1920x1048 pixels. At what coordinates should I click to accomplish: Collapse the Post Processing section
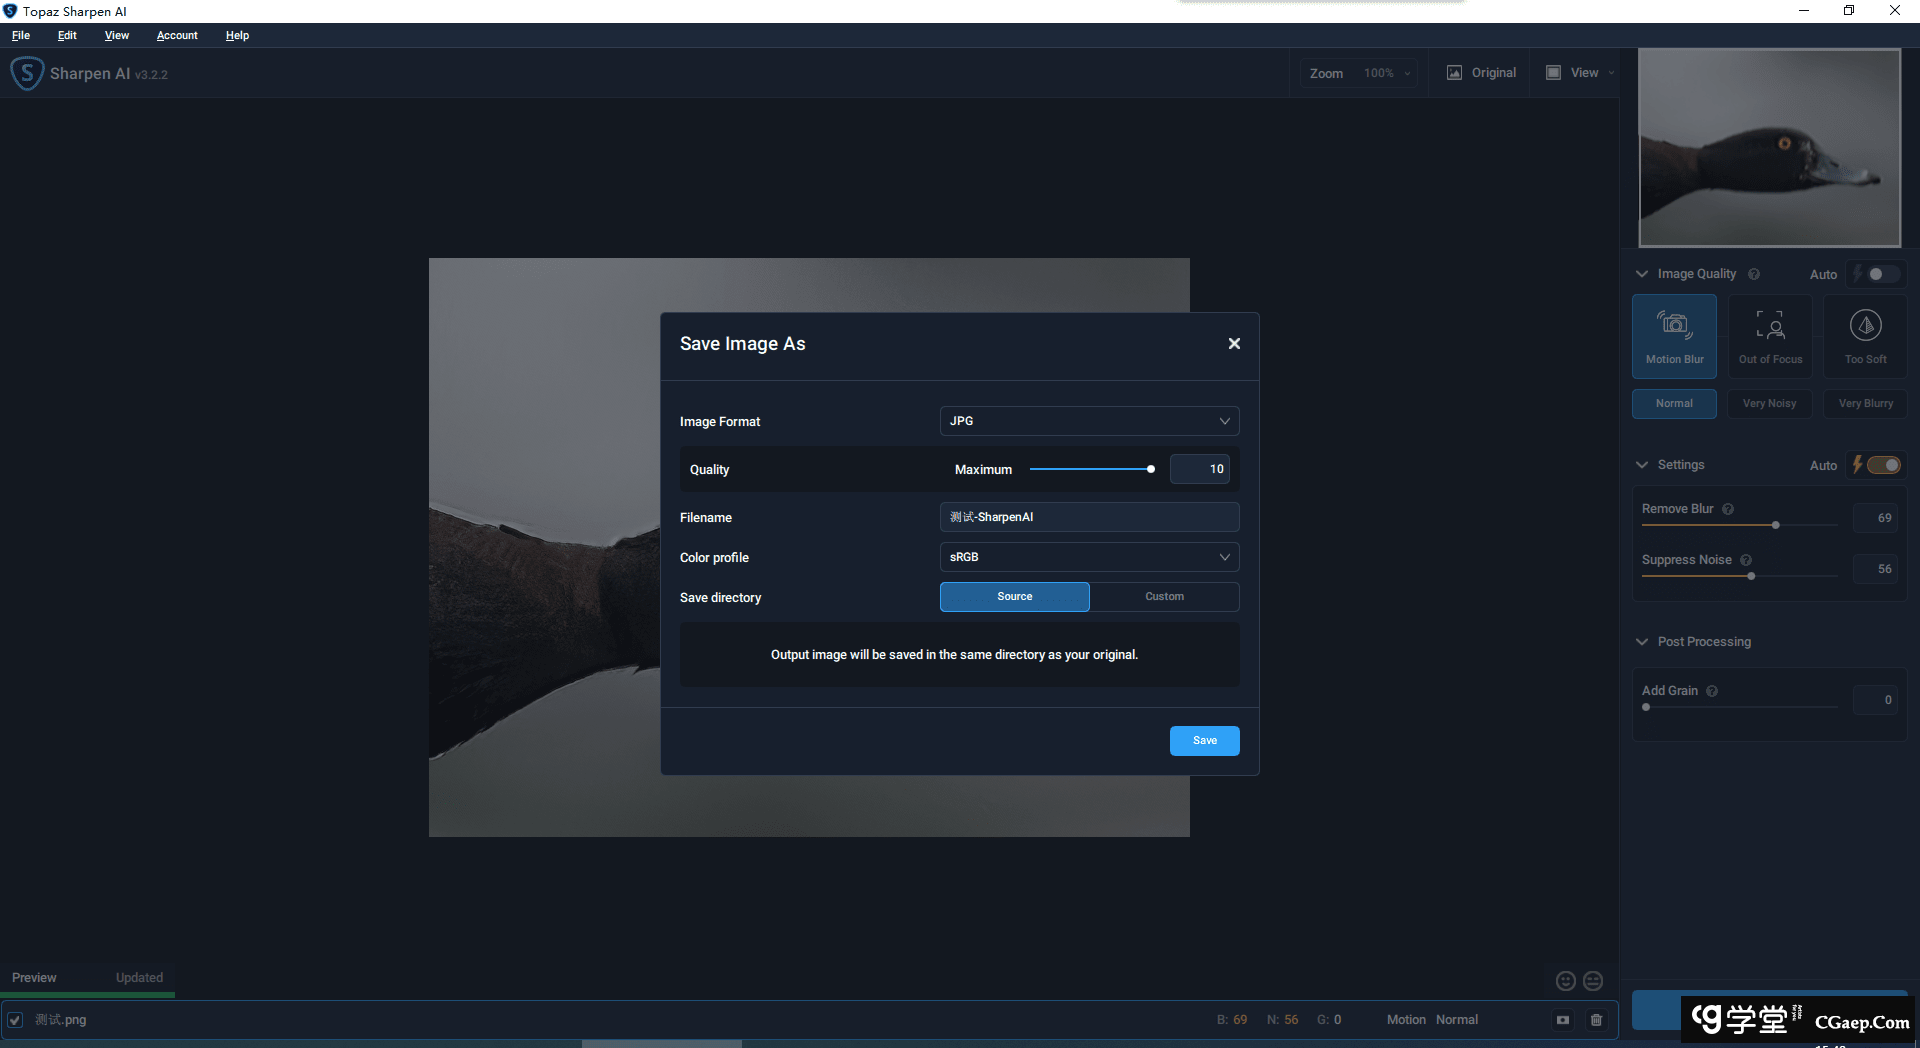[1642, 642]
